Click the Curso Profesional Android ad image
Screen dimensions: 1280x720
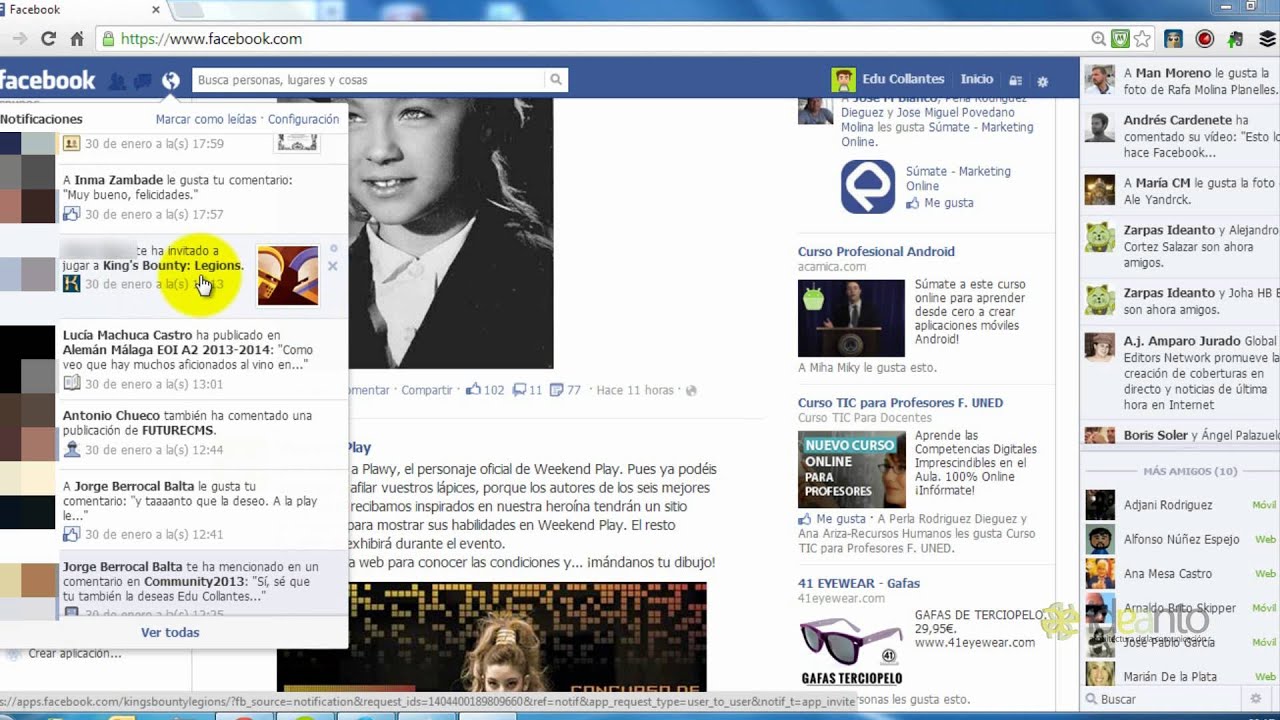pyautogui.click(x=851, y=318)
